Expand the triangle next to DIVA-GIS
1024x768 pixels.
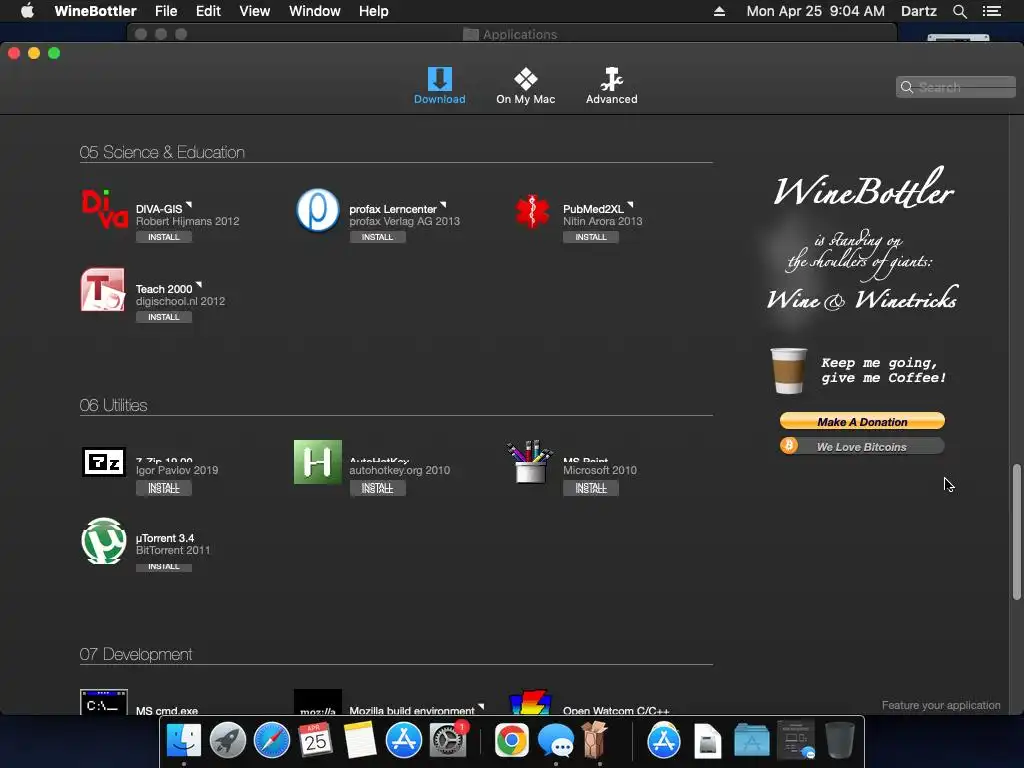pyautogui.click(x=189, y=204)
